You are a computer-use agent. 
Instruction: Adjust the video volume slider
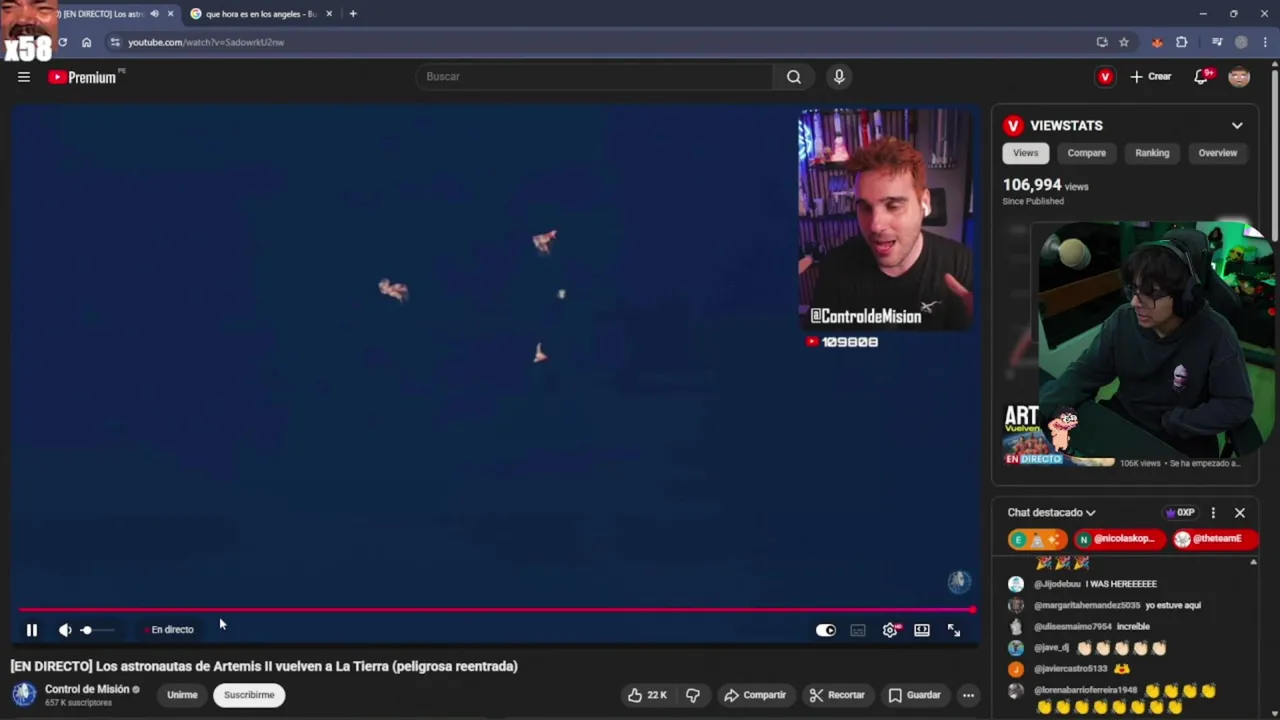97,630
